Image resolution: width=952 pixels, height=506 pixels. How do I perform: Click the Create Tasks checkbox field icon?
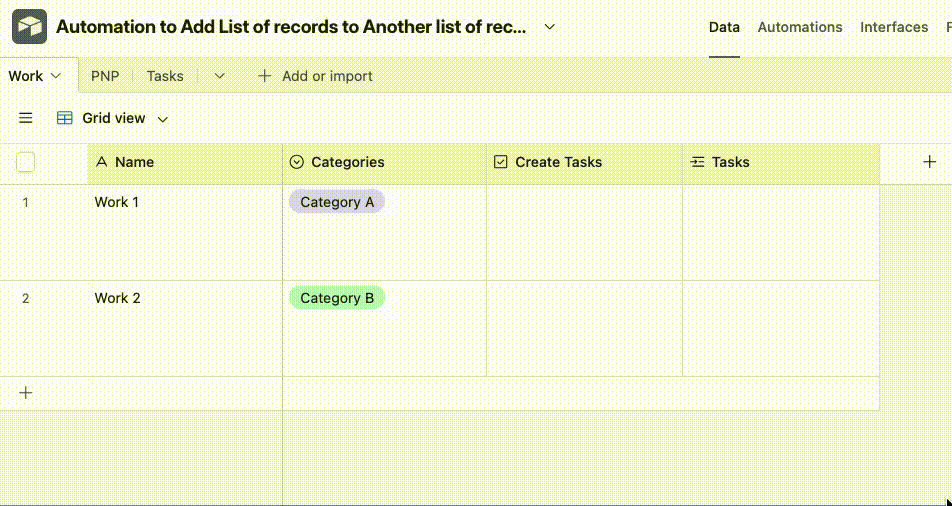[501, 162]
